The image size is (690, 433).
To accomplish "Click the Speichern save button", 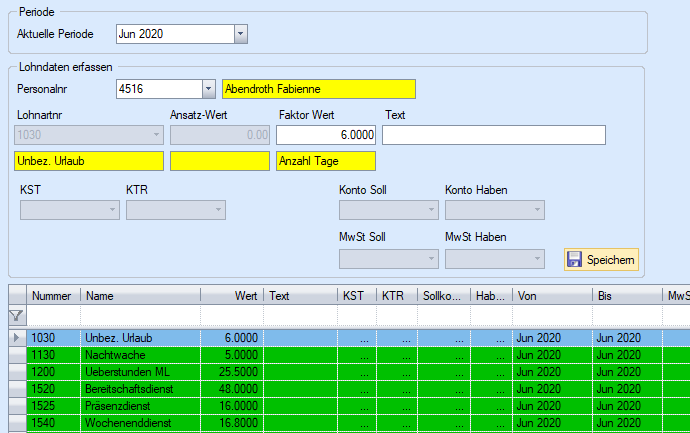I will pos(601,260).
